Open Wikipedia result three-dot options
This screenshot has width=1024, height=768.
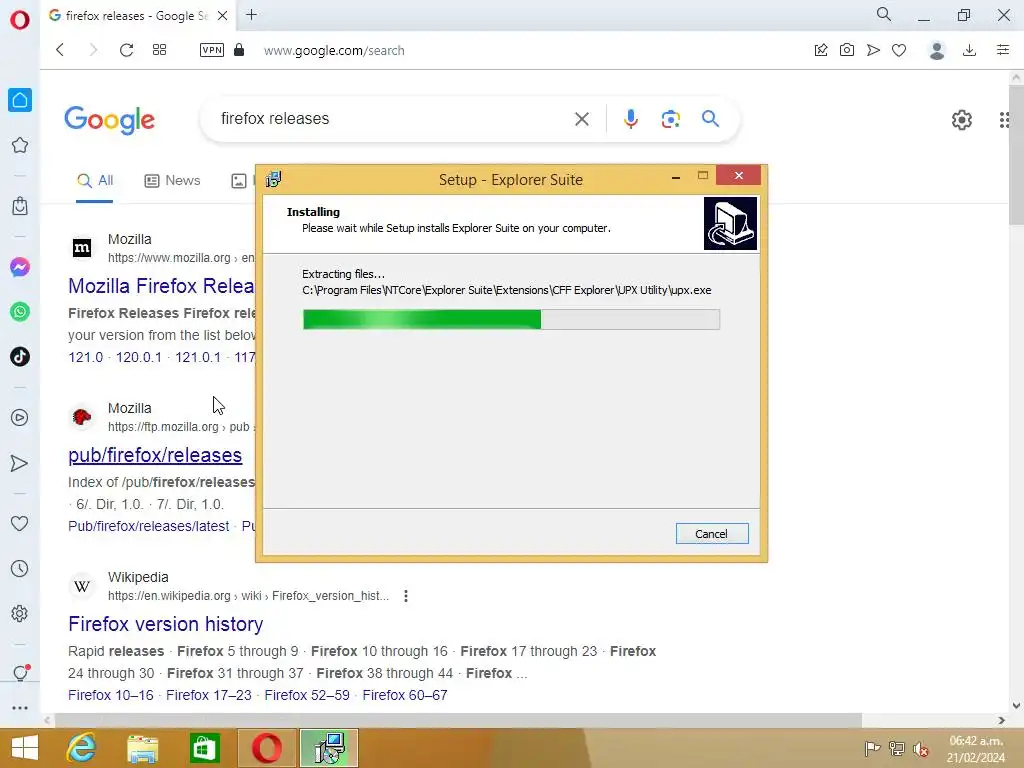pos(406,596)
